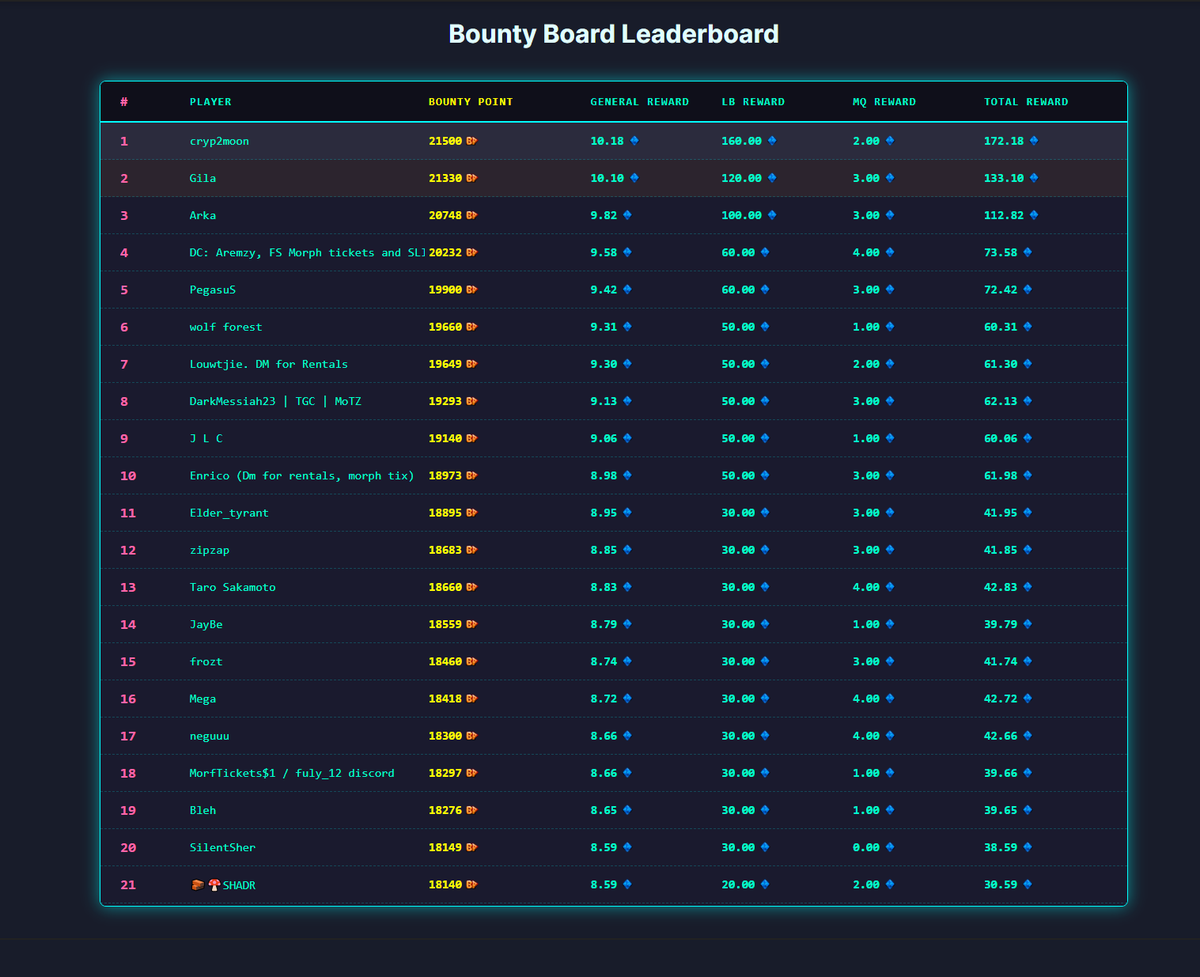
Task: Click the gem icon next to 60.06 total
Action: click(x=1028, y=438)
